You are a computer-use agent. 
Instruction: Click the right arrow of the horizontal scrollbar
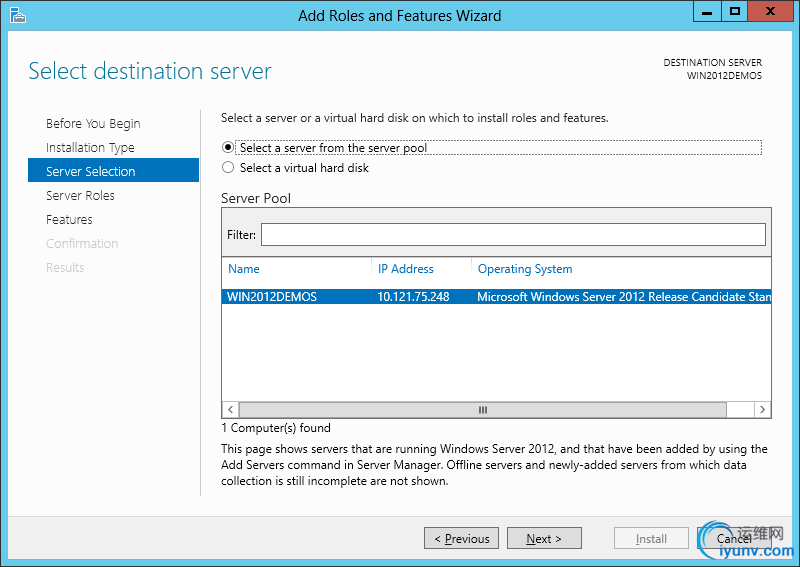pos(762,409)
